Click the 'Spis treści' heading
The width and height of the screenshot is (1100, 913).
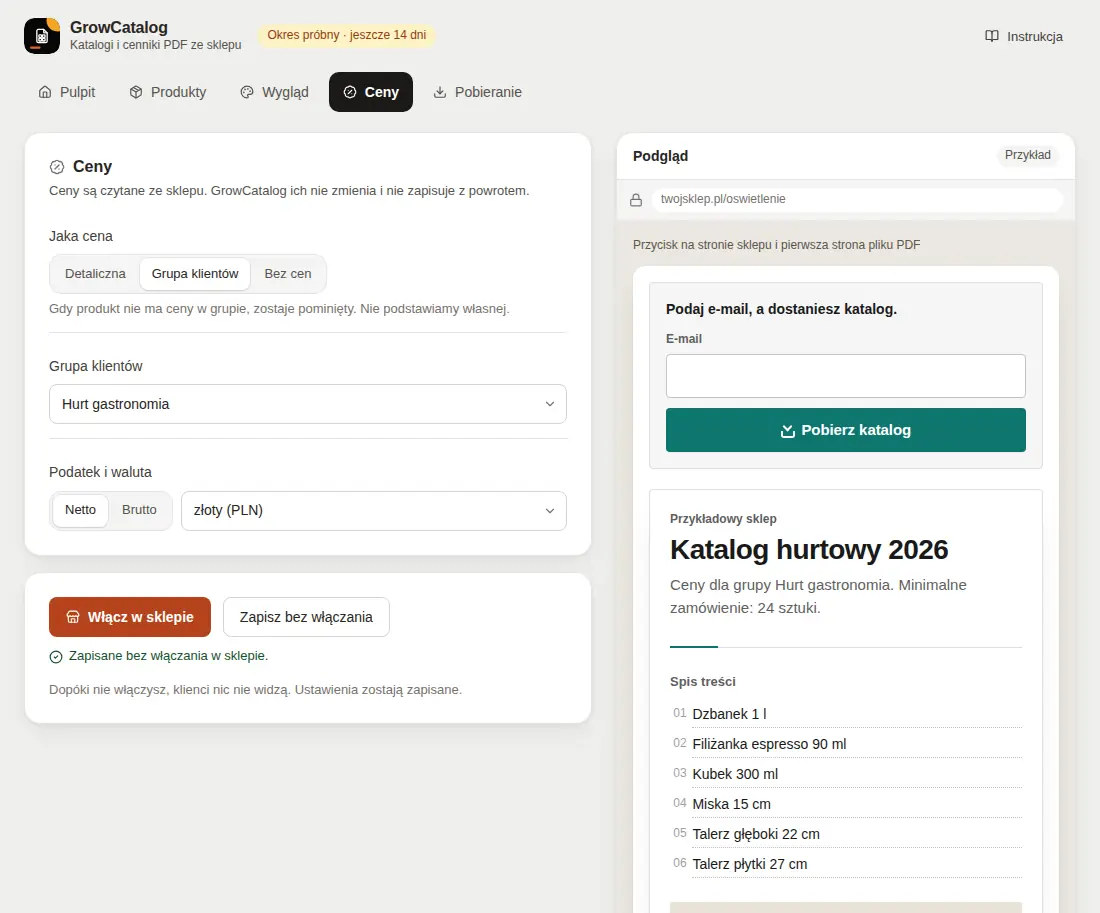coord(703,682)
